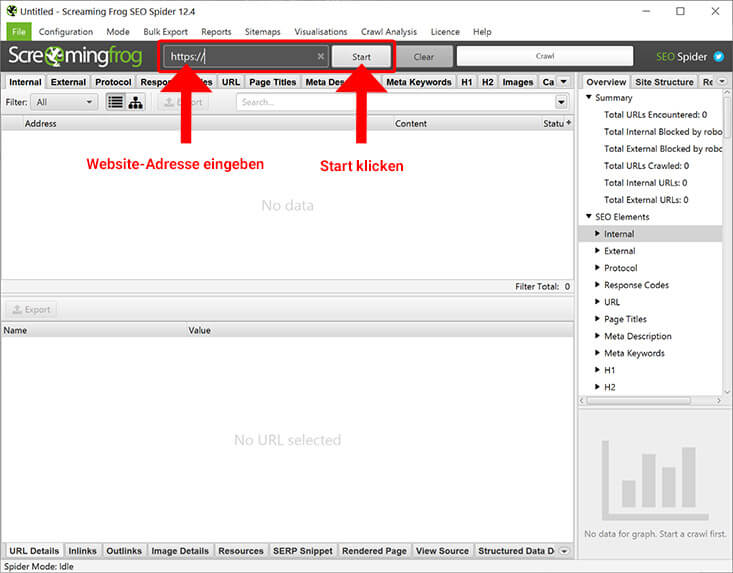
Task: Select the Overview tab
Action: point(606,82)
